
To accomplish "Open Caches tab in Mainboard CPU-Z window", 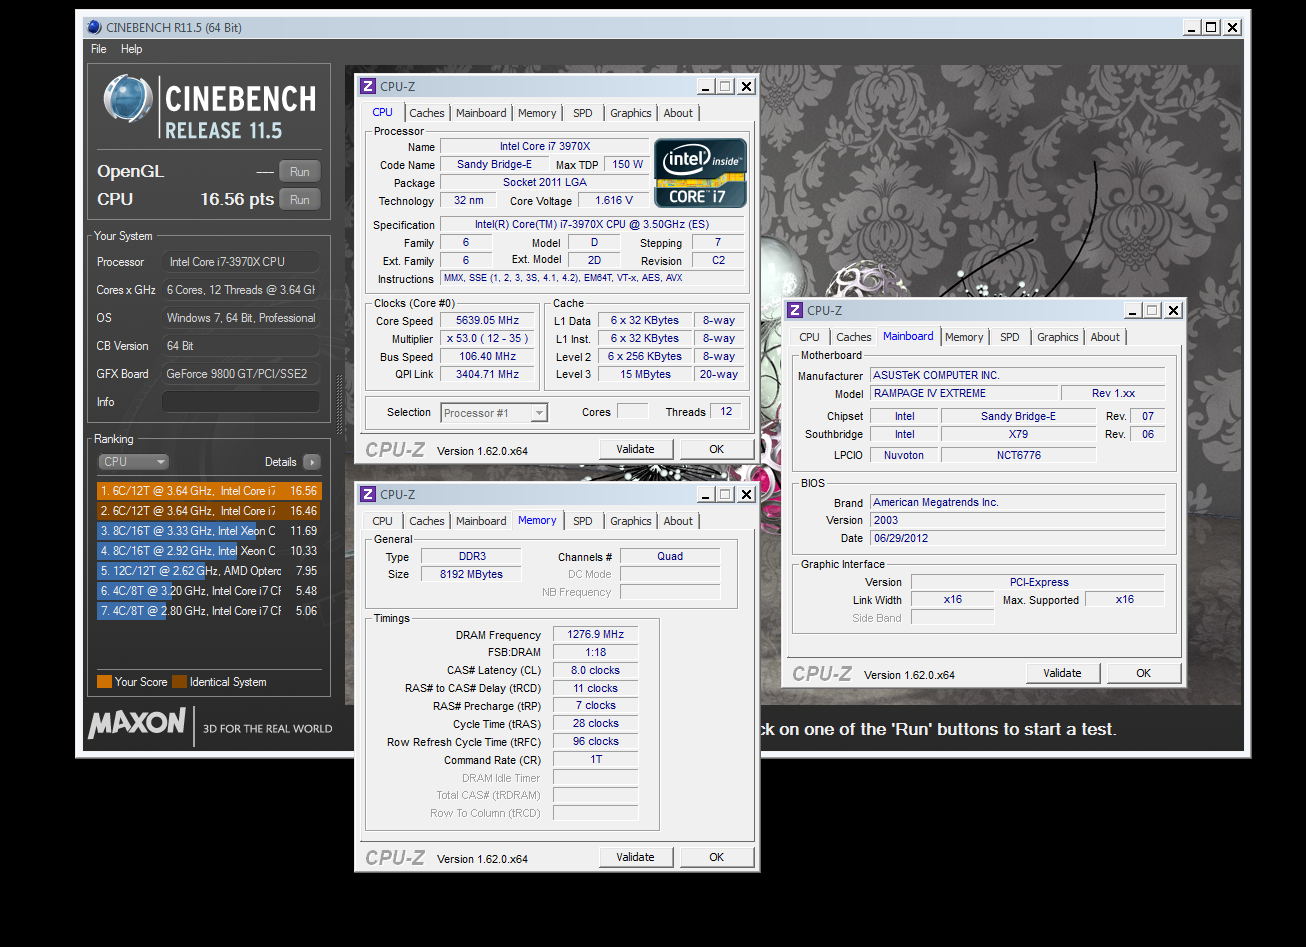I will (x=854, y=337).
